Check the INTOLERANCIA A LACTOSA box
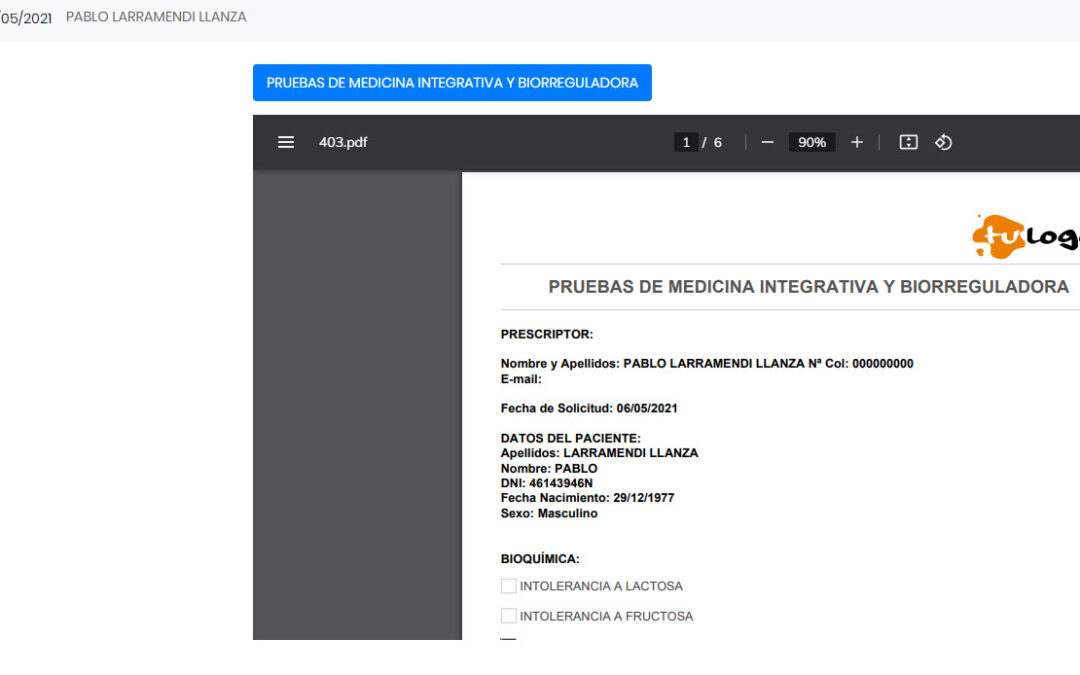The height and width of the screenshot is (675, 1080). click(x=509, y=586)
